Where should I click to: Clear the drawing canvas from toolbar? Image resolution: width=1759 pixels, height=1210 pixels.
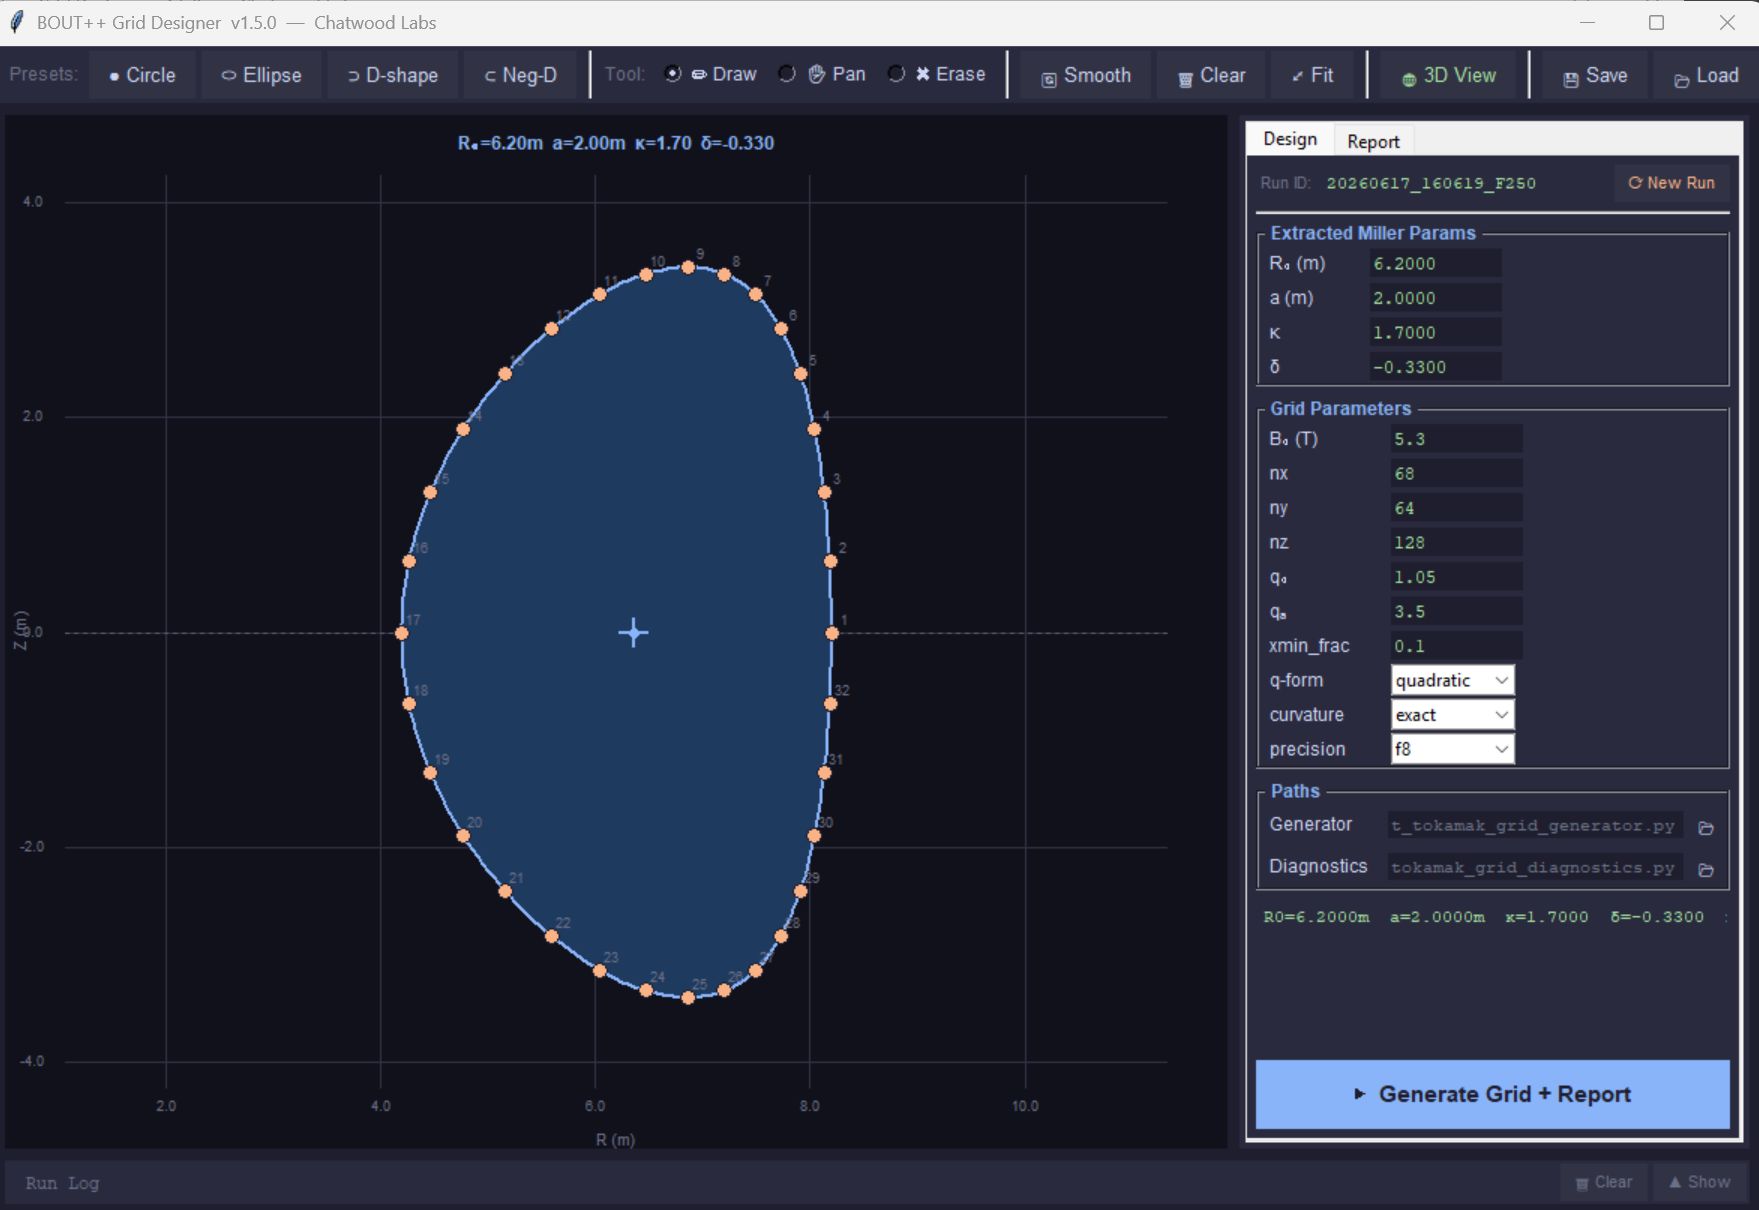(1211, 76)
